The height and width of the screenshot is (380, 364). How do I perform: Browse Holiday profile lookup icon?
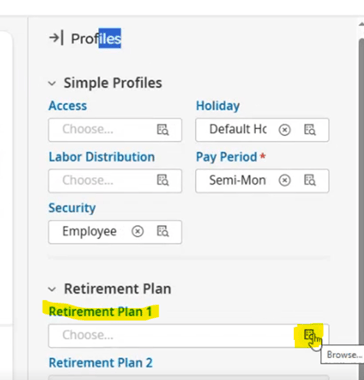click(x=310, y=130)
